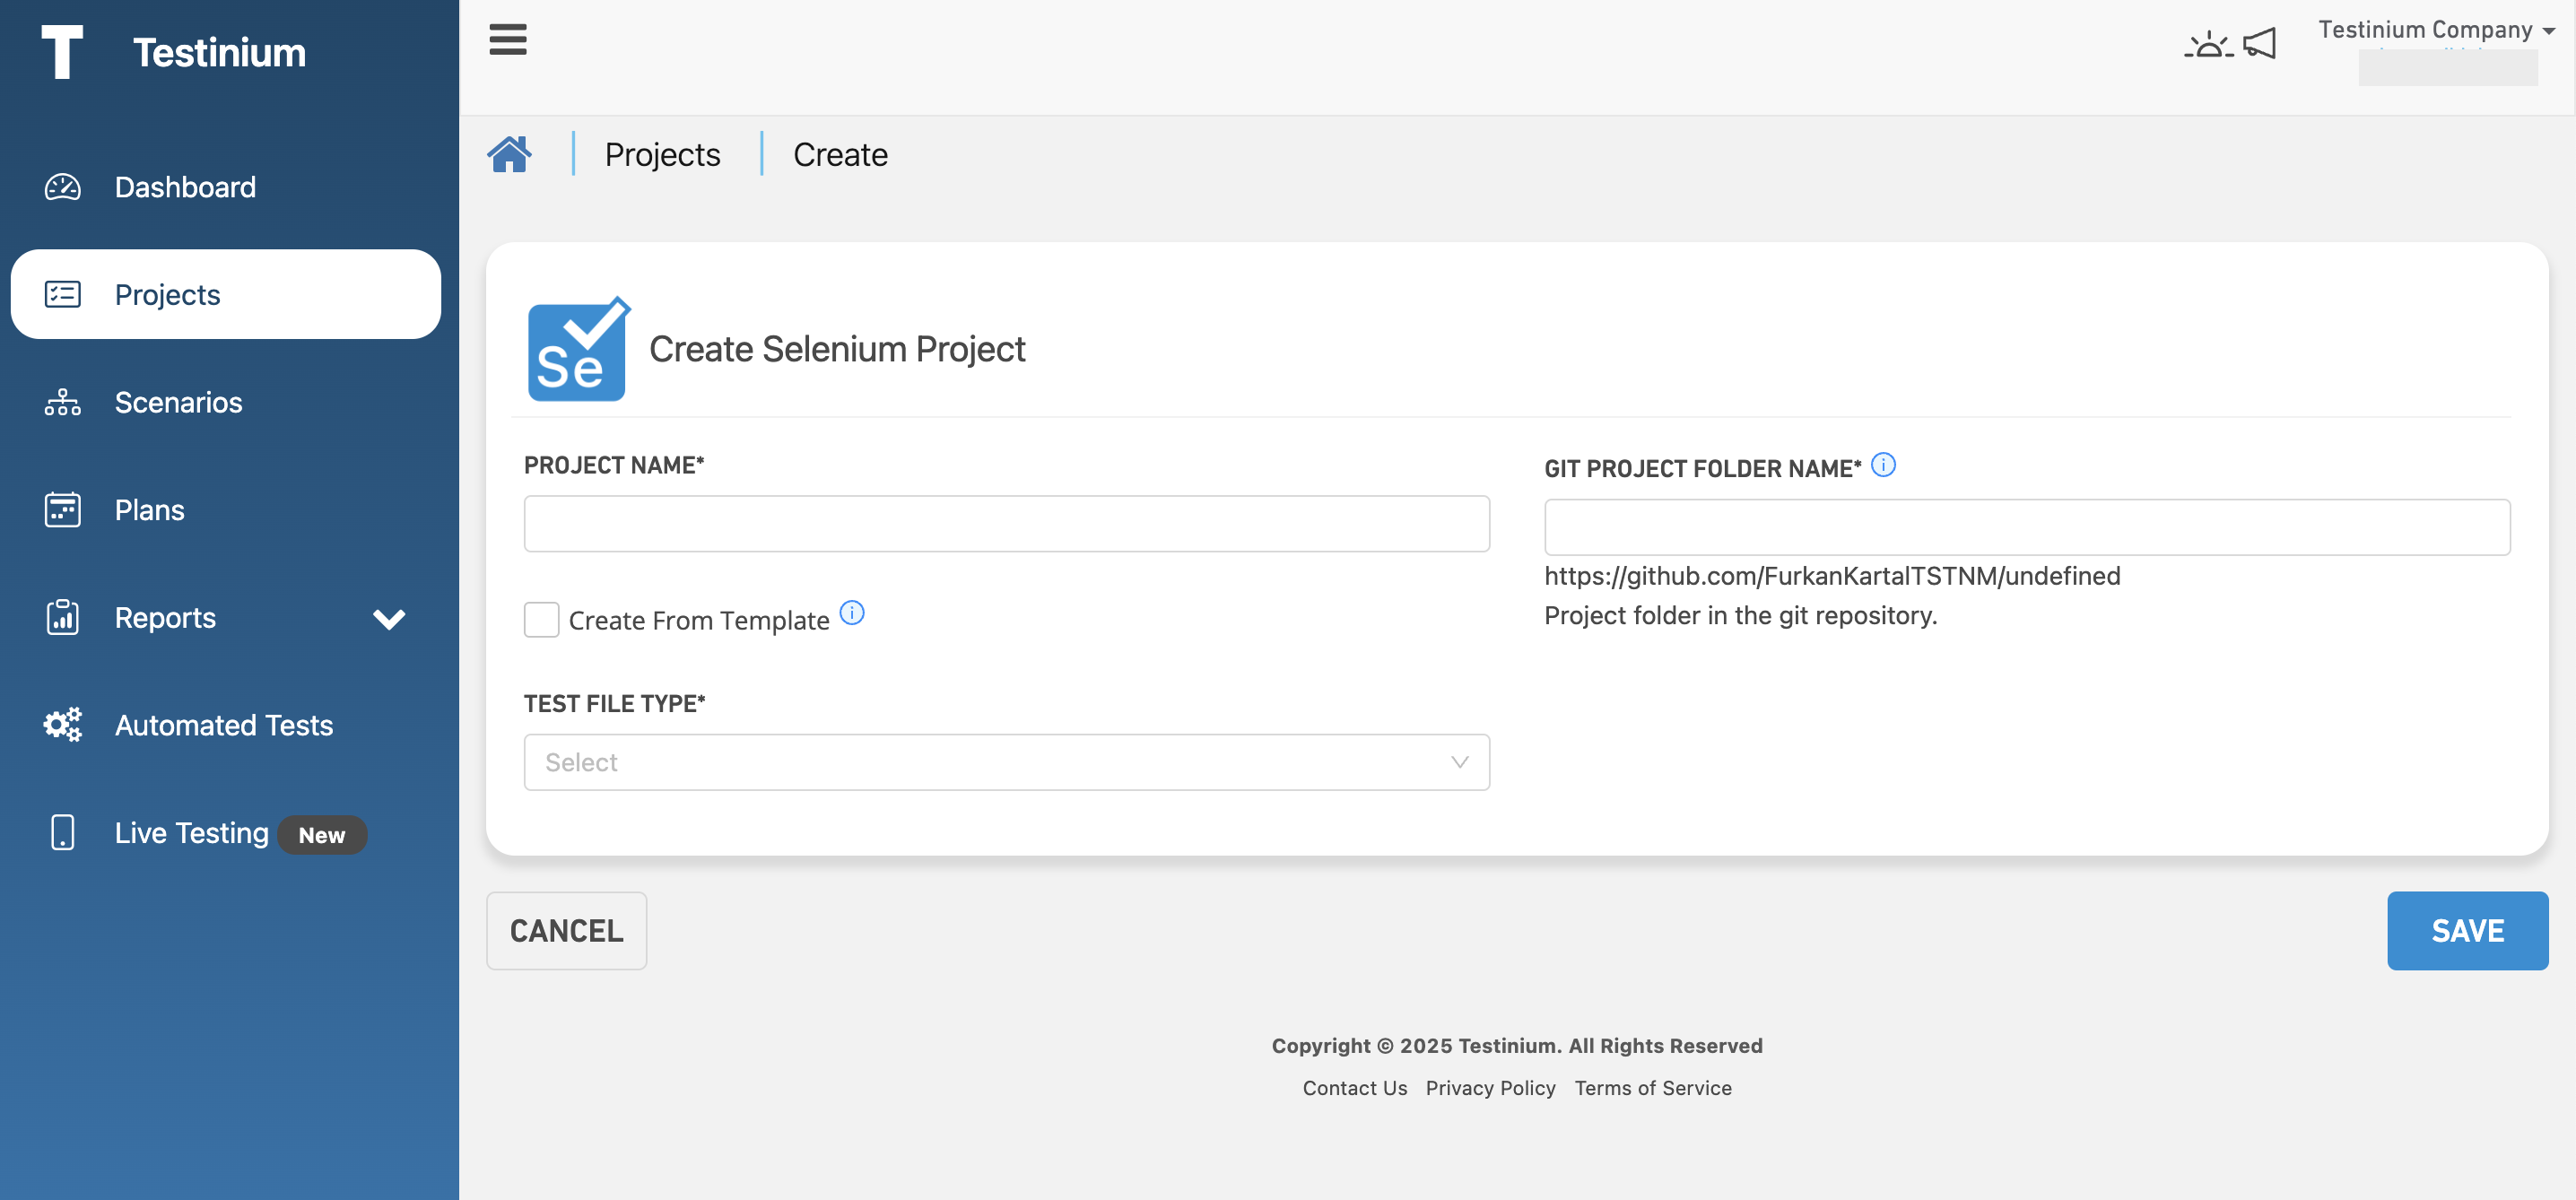
Task: Click the Git folder name info icon
Action: coord(1883,465)
